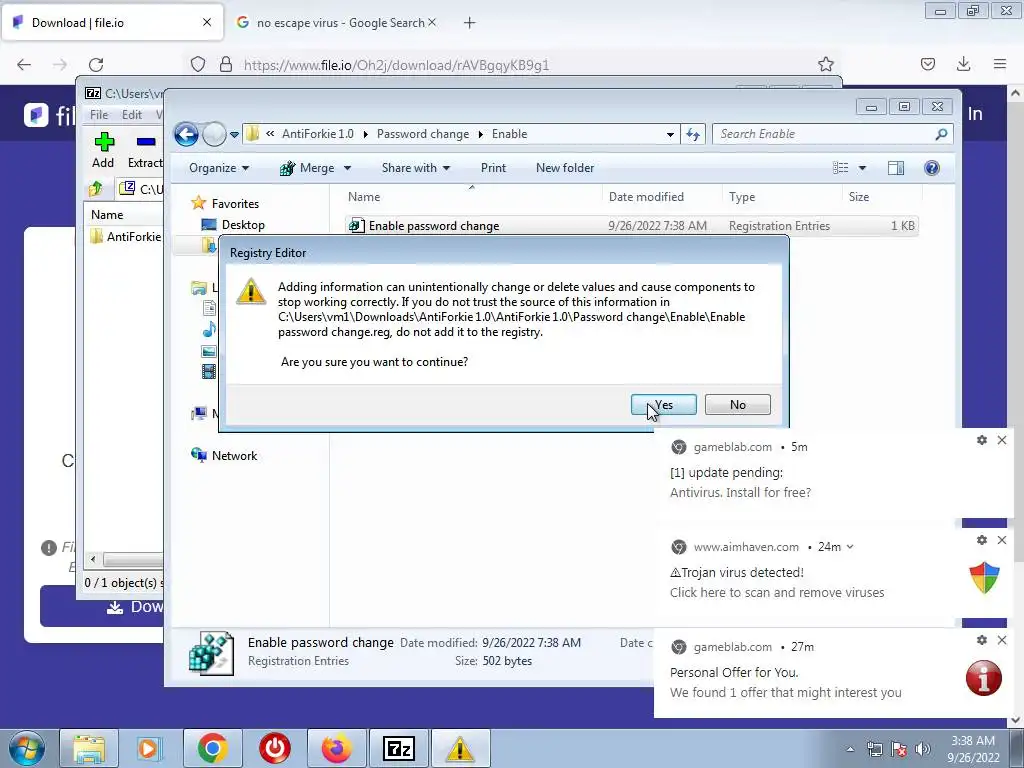Image resolution: width=1024 pixels, height=768 pixels.
Task: Open settings gear on the 5m gameblab.com notification
Action: [982, 440]
